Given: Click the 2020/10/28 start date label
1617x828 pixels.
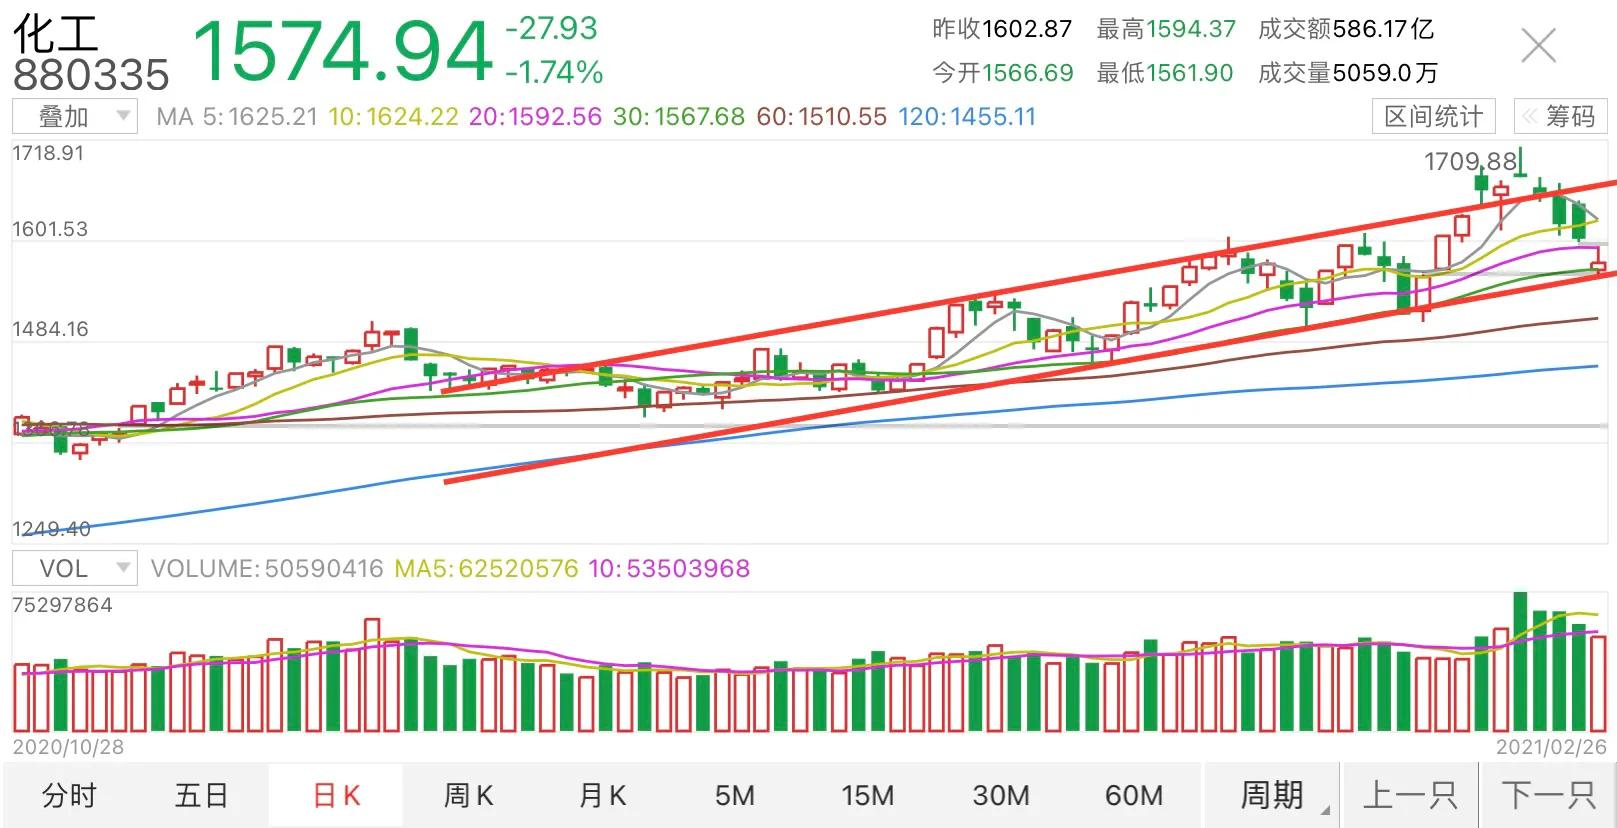Looking at the screenshot, I should (68, 747).
